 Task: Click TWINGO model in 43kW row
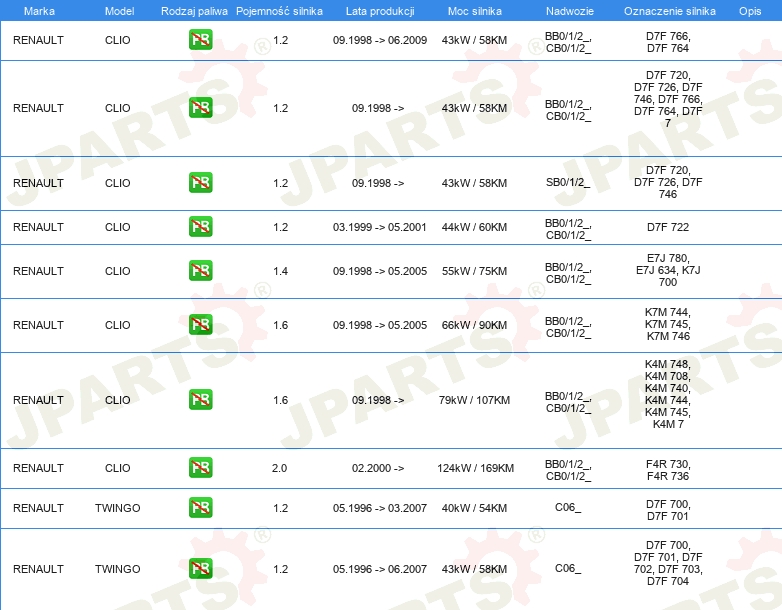[x=118, y=569]
